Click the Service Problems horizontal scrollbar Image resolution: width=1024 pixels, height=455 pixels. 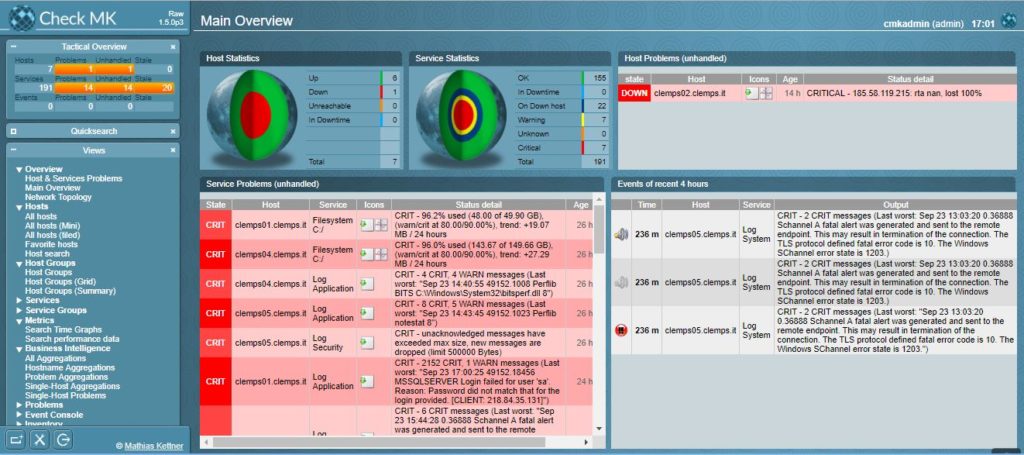click(x=395, y=442)
